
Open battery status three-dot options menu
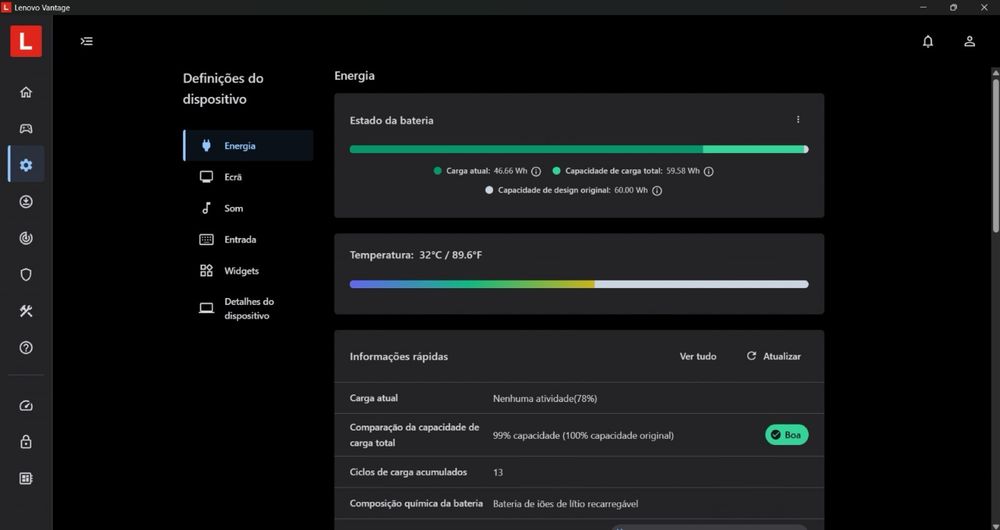point(798,120)
